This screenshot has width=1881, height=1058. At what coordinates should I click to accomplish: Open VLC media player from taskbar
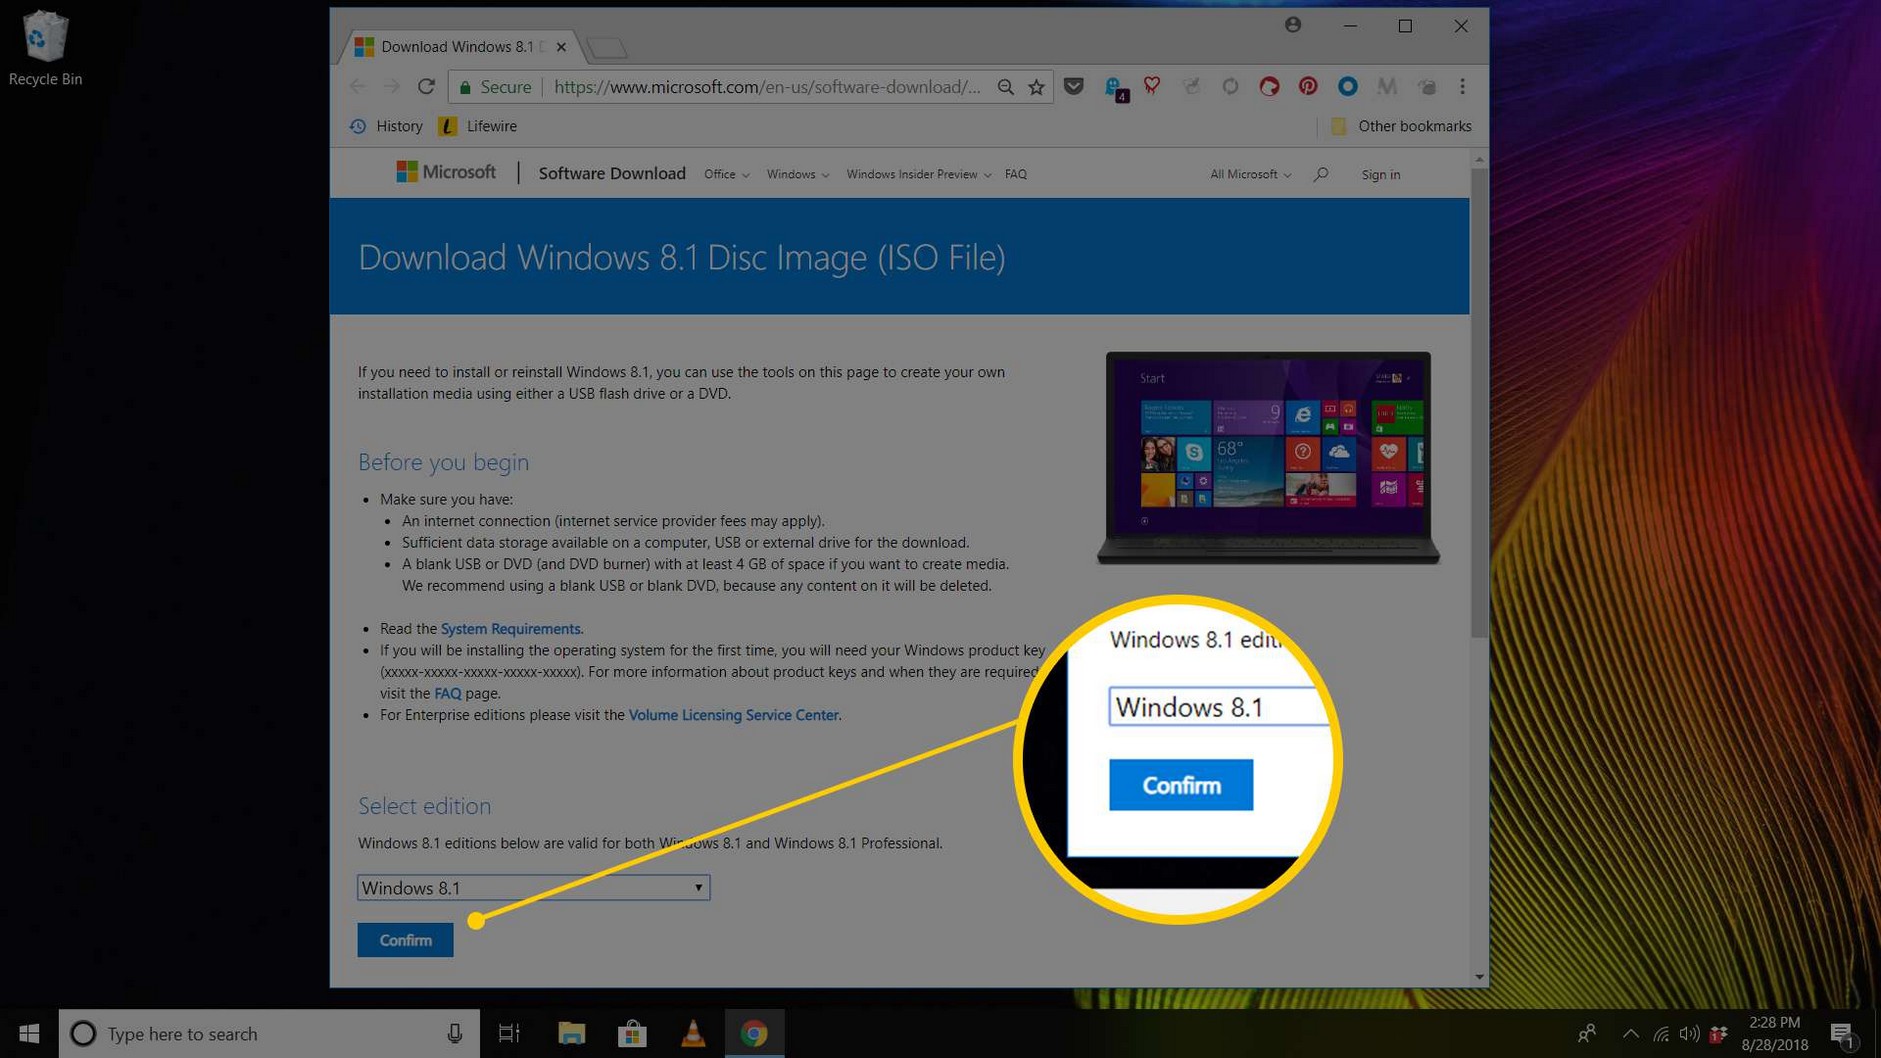693,1033
